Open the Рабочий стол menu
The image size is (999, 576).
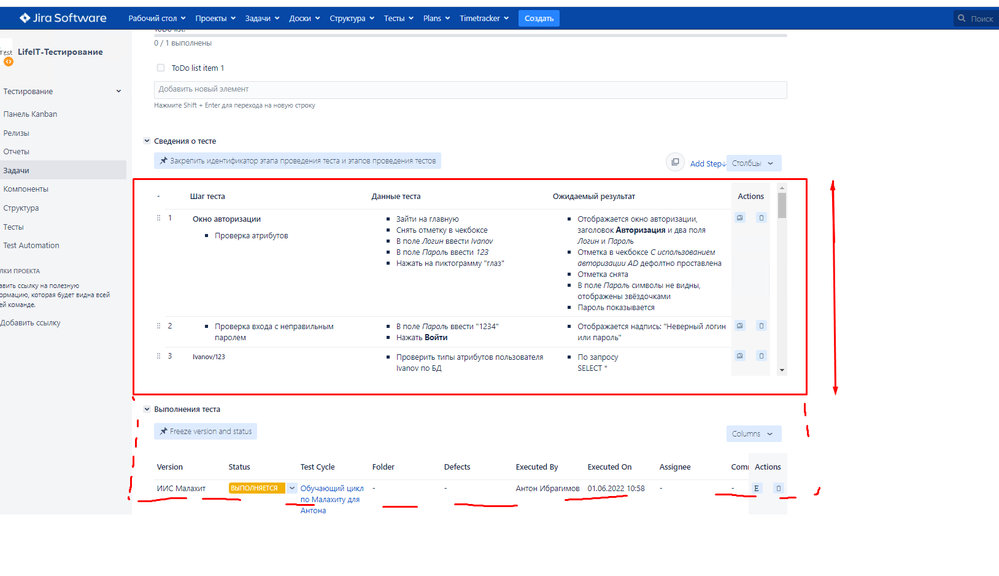coord(157,18)
